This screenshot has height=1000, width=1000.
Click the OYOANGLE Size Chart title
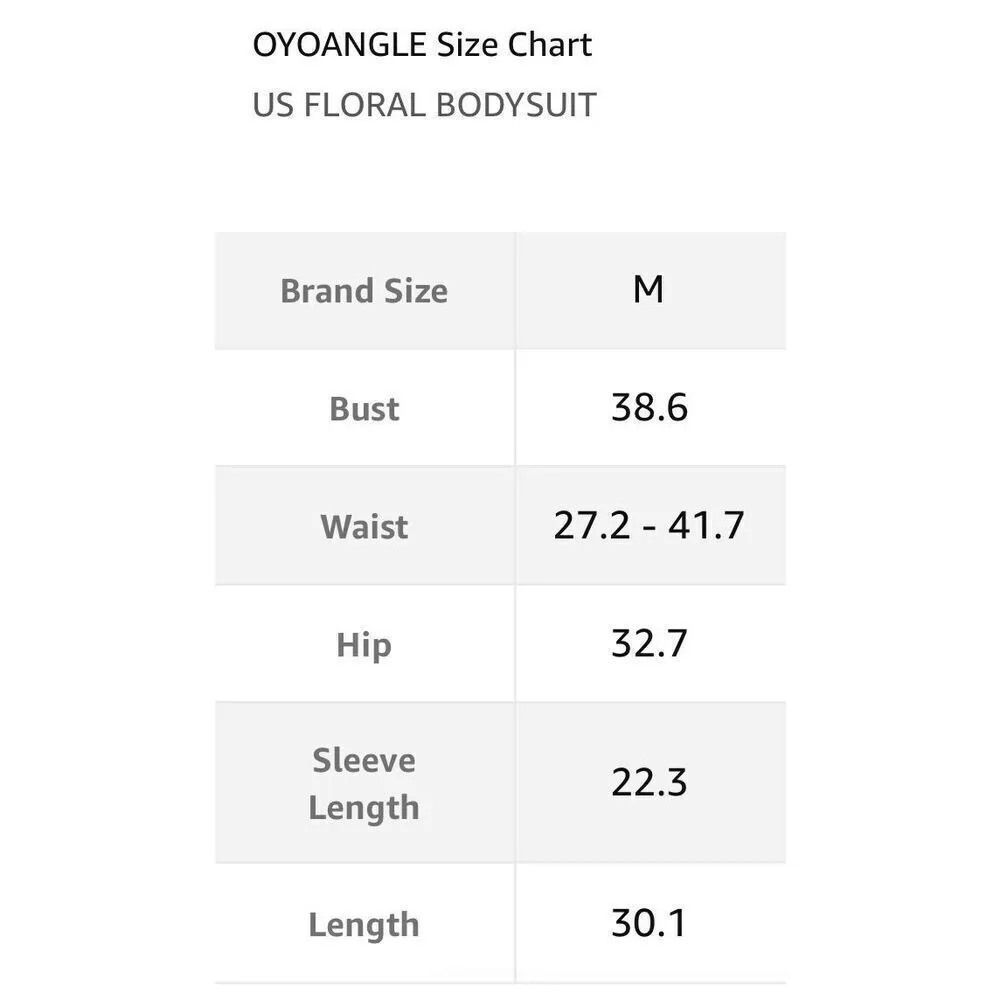tap(422, 45)
